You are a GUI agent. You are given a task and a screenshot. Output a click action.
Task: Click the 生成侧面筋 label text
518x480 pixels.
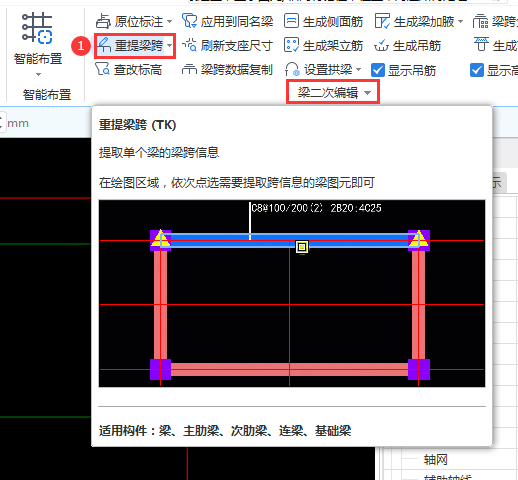pos(333,22)
